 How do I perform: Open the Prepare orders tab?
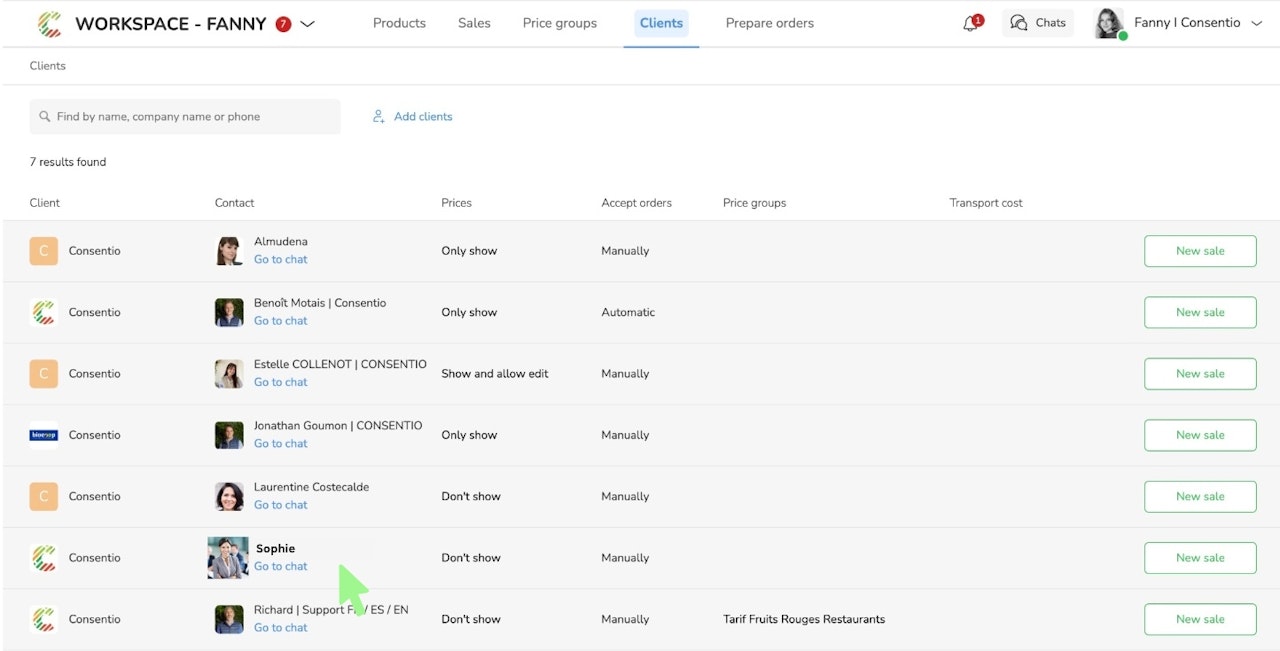click(769, 23)
